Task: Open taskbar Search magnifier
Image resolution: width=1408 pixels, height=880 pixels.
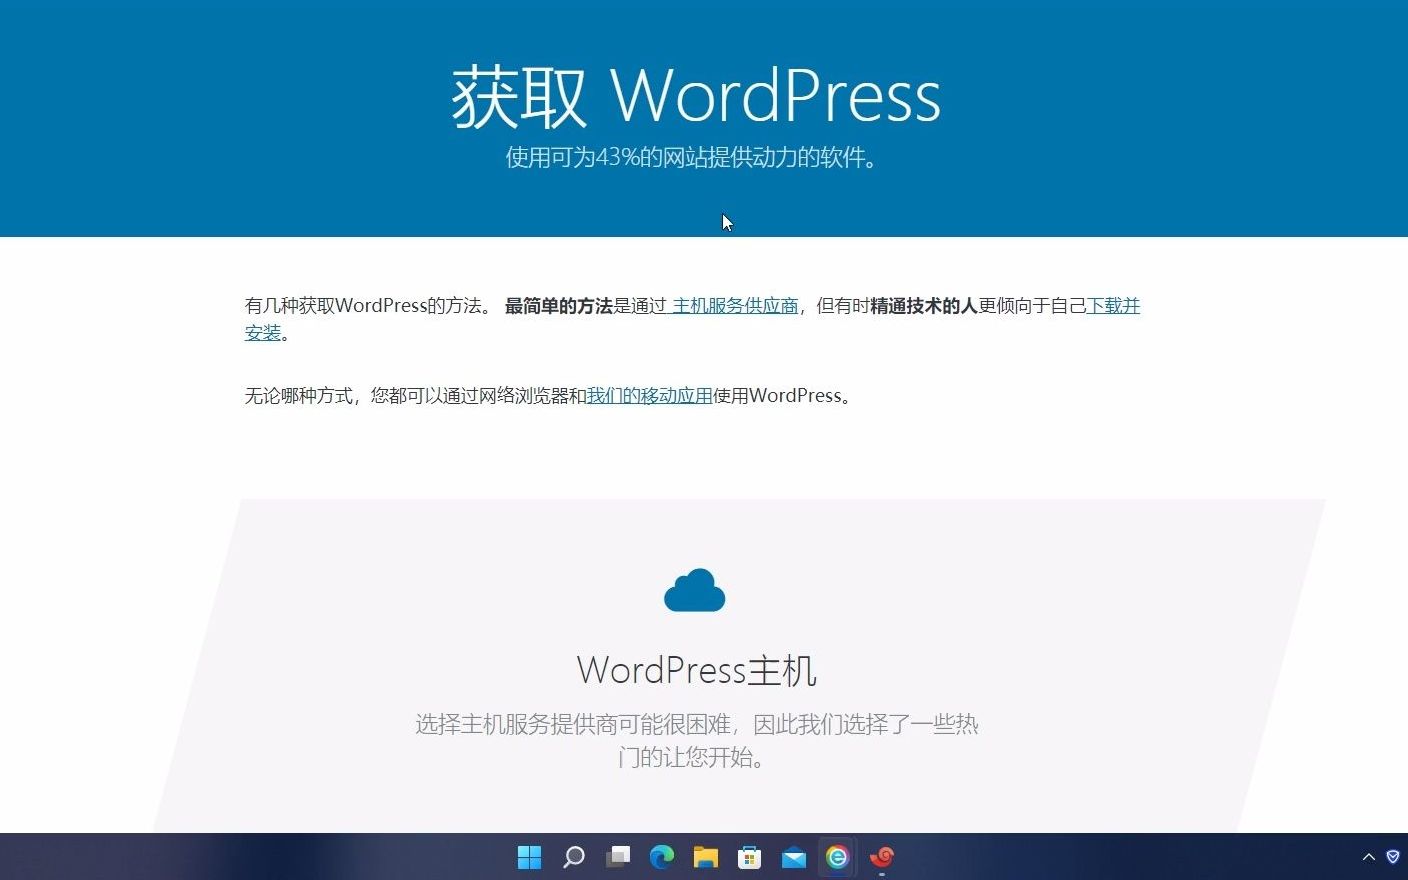Action: click(574, 857)
